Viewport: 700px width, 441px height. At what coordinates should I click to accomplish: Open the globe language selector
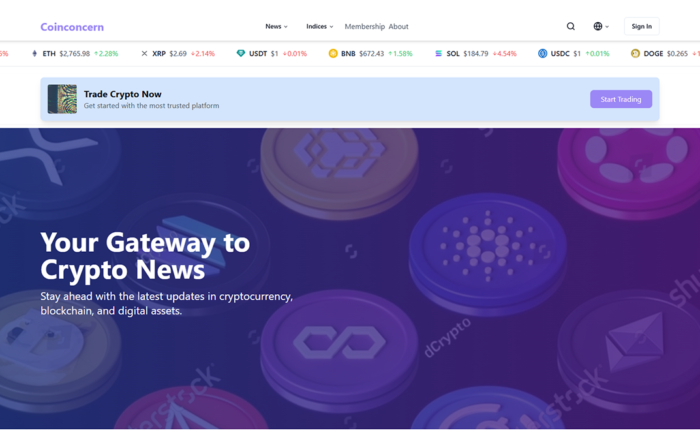point(600,27)
